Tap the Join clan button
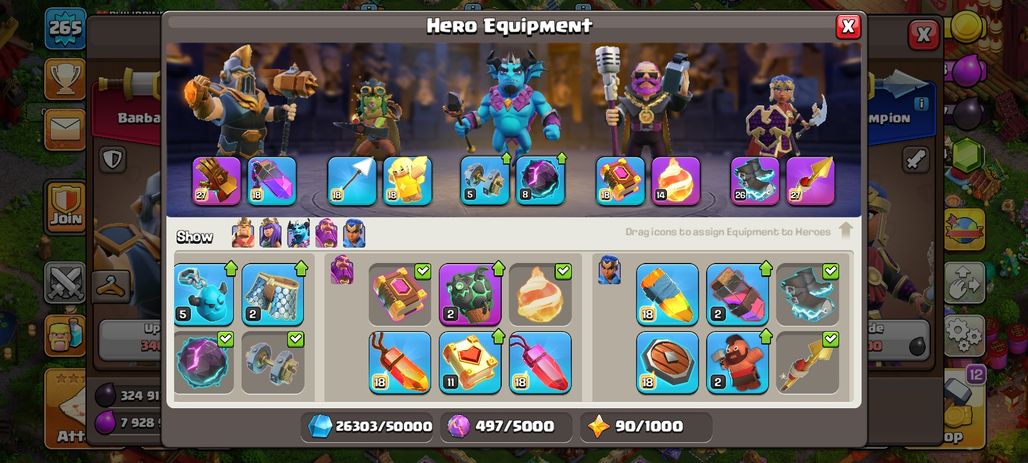 [65, 207]
